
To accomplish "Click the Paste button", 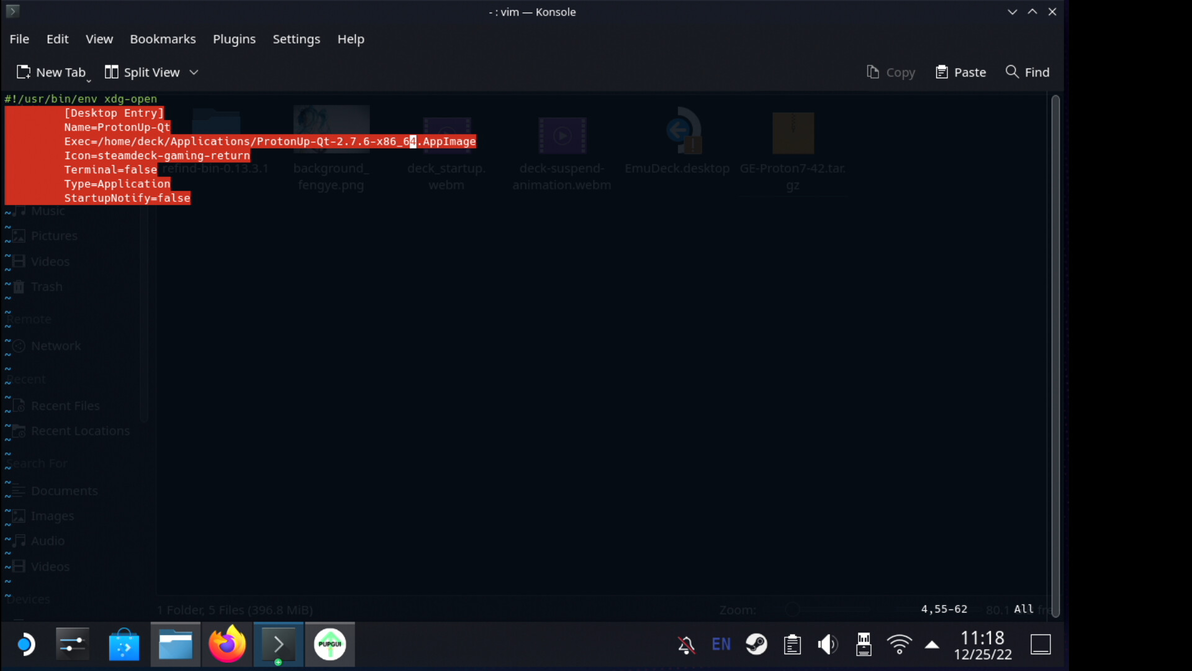I will [x=961, y=72].
